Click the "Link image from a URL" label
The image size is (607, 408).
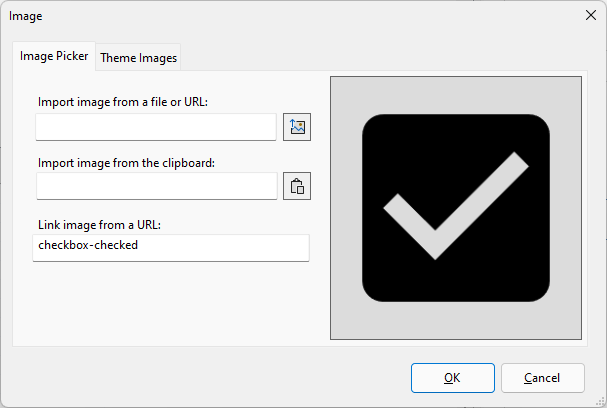tap(99, 225)
